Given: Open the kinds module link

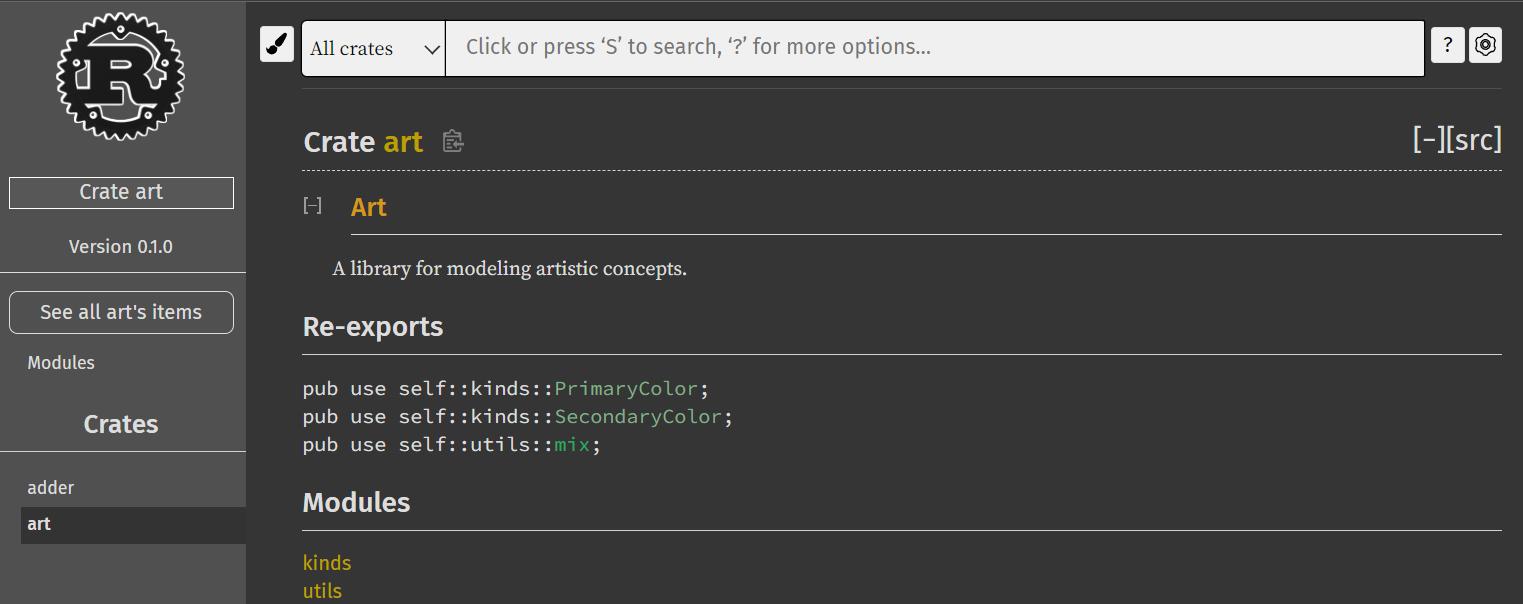Looking at the screenshot, I should (327, 563).
